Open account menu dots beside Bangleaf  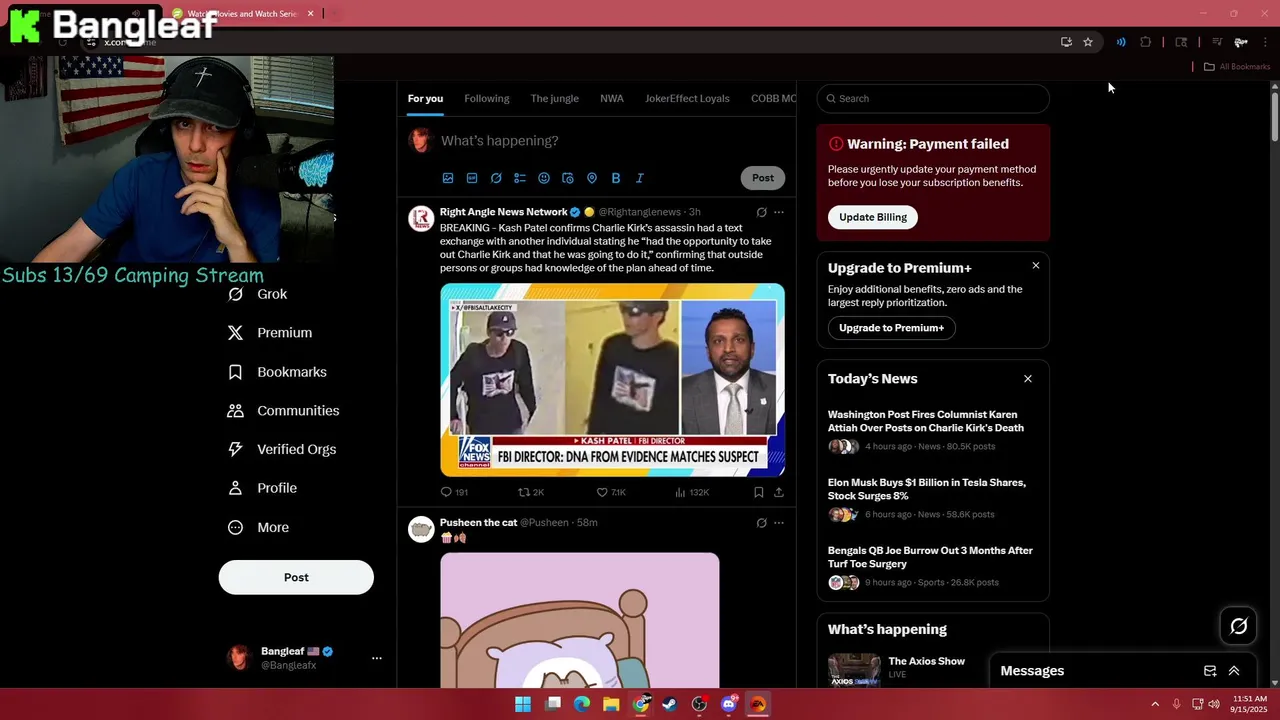pos(377,658)
